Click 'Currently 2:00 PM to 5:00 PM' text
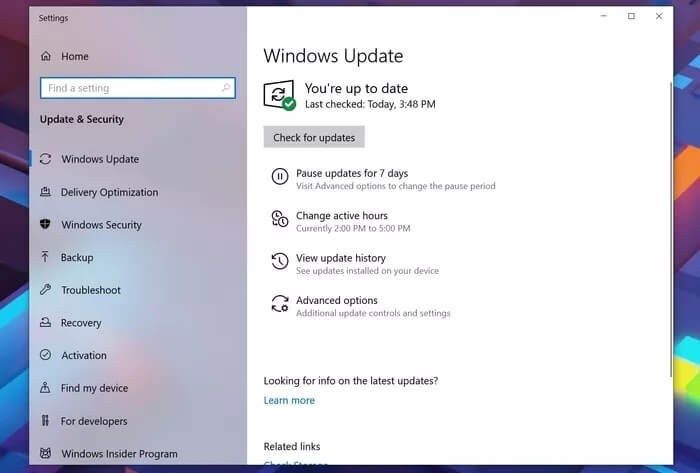The height and width of the screenshot is (473, 700). [353, 228]
